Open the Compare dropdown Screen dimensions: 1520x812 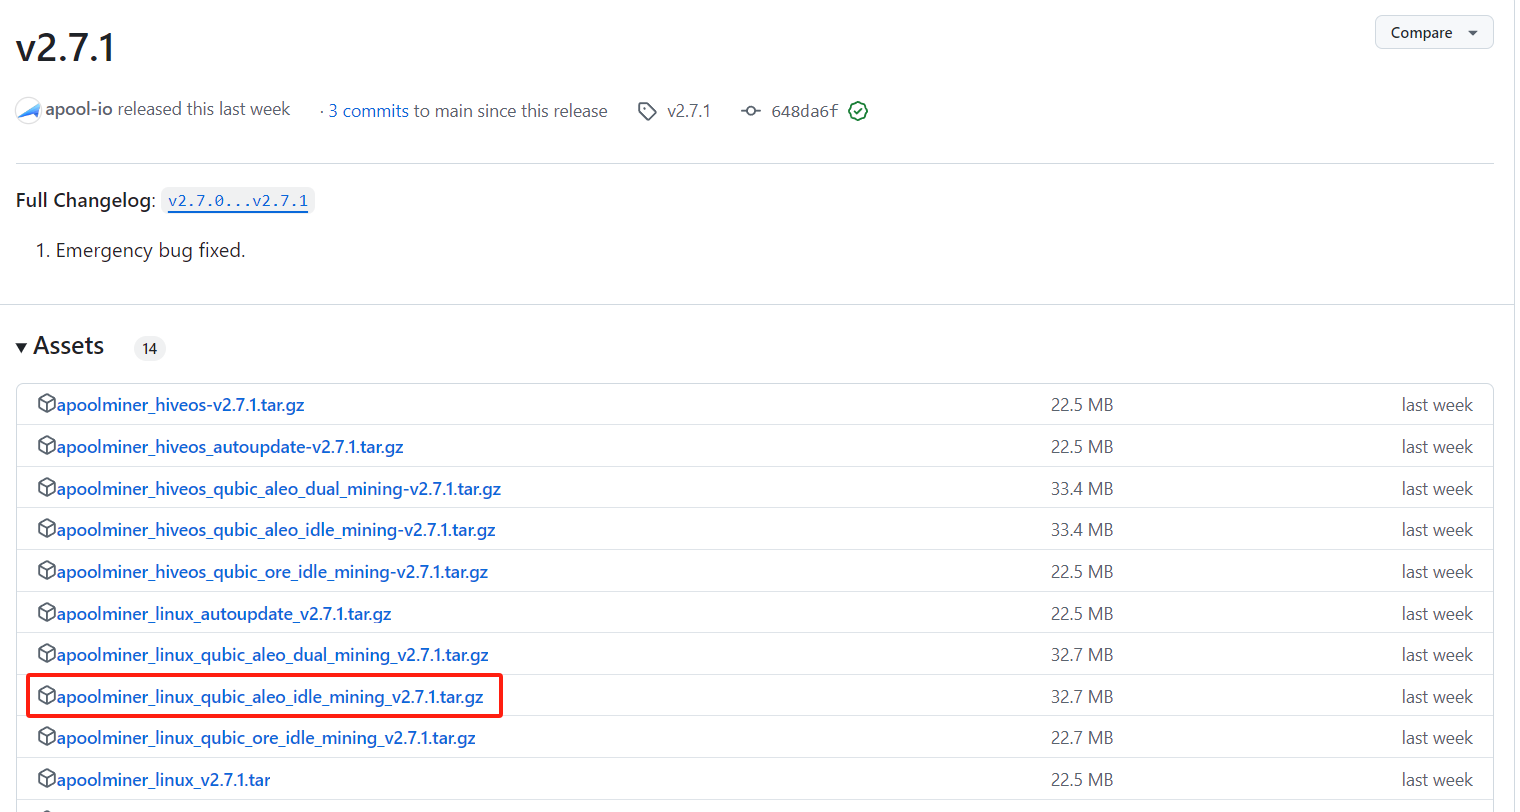pos(1433,33)
